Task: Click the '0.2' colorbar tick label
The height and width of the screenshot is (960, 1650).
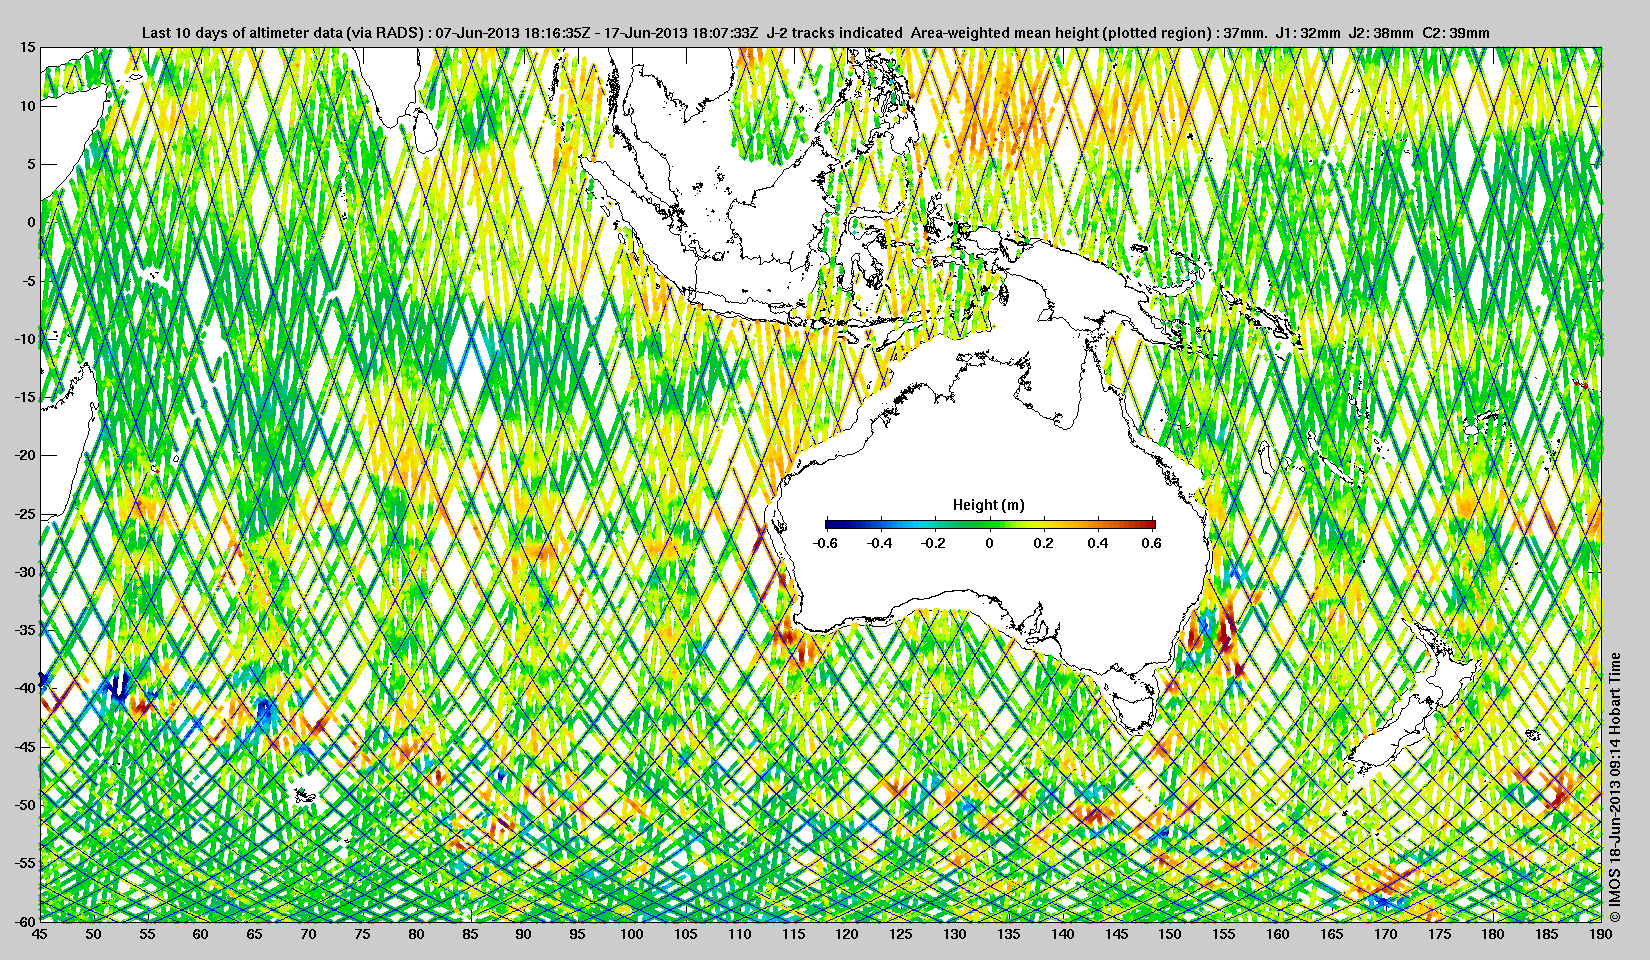Action: point(1043,543)
